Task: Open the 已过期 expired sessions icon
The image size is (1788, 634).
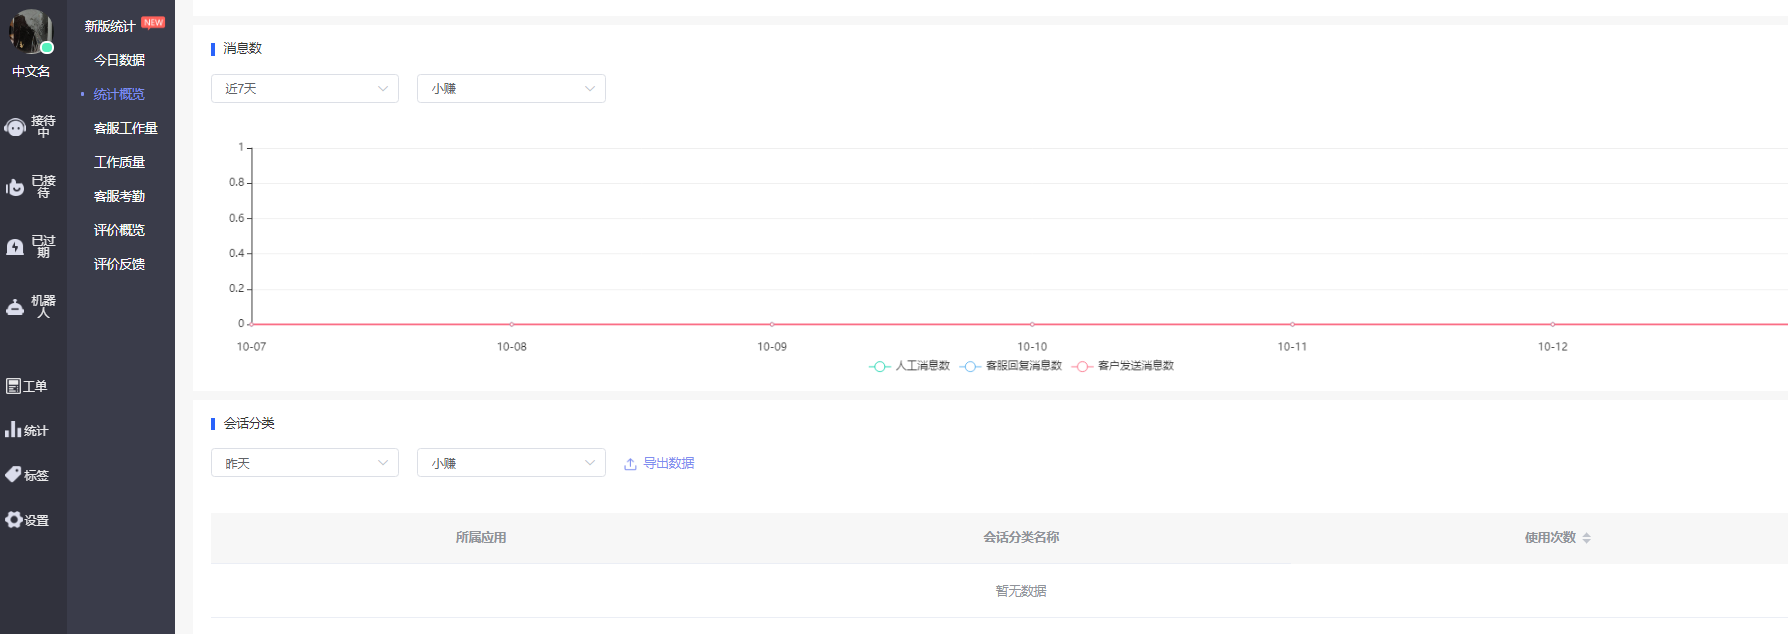Action: [x=15, y=247]
